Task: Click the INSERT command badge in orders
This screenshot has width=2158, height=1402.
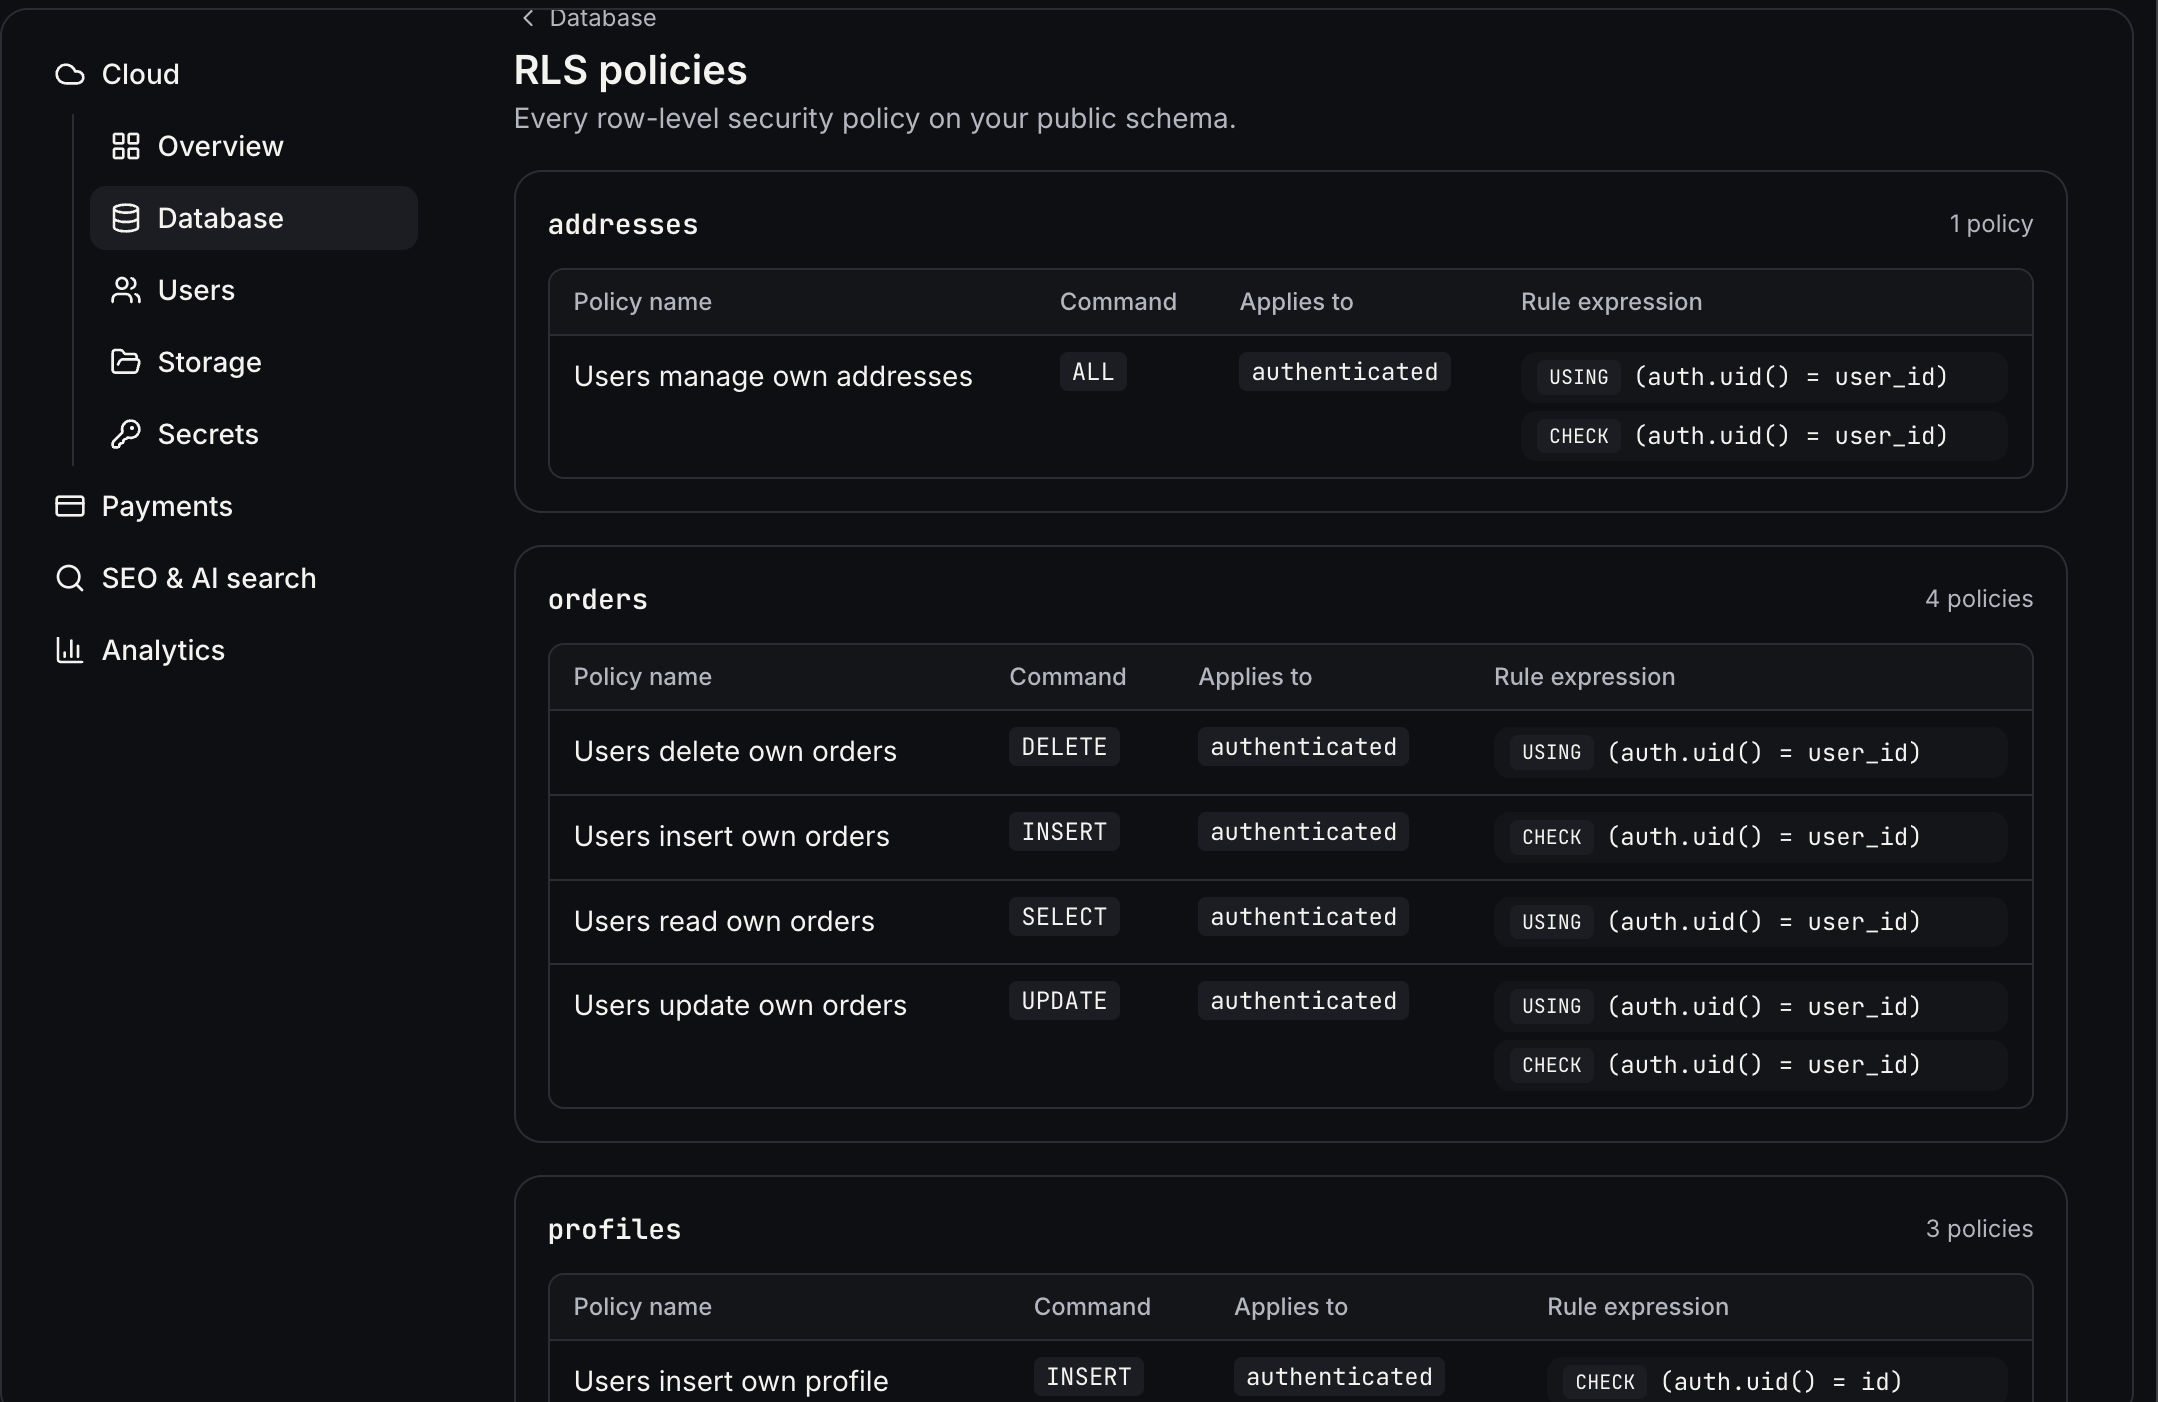Action: click(1064, 832)
